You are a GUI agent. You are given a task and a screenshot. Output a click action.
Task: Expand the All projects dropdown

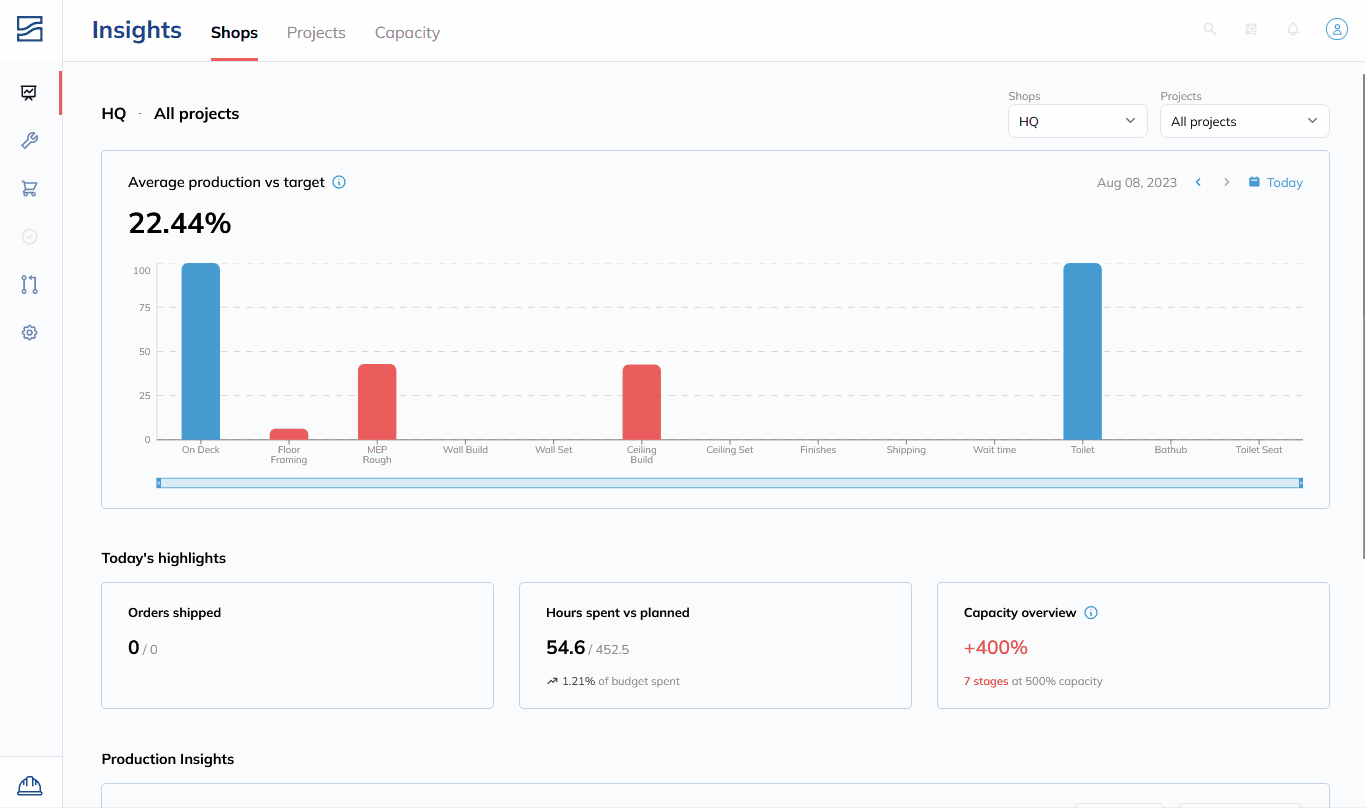click(x=1244, y=121)
